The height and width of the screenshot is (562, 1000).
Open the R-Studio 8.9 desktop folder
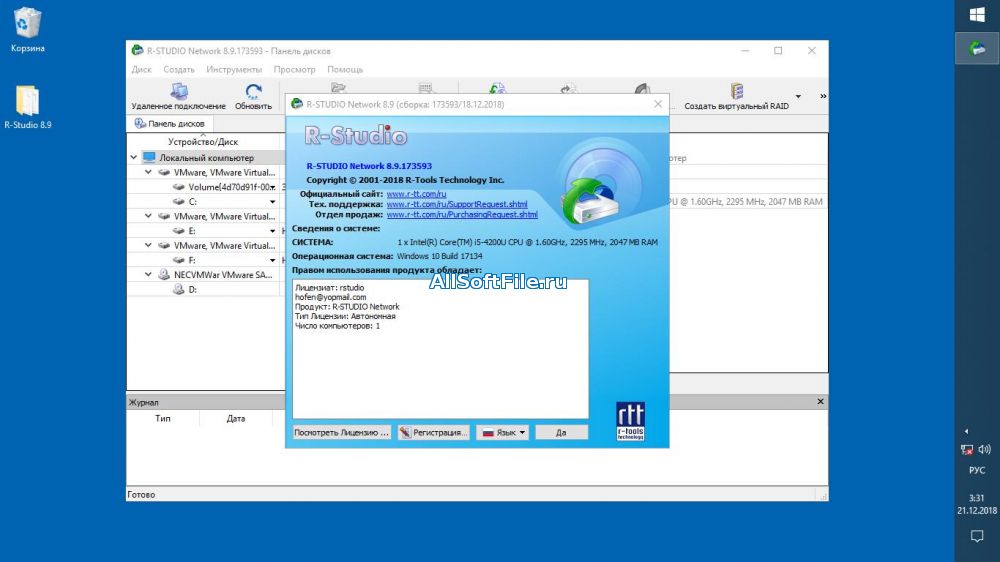pyautogui.click(x=27, y=102)
